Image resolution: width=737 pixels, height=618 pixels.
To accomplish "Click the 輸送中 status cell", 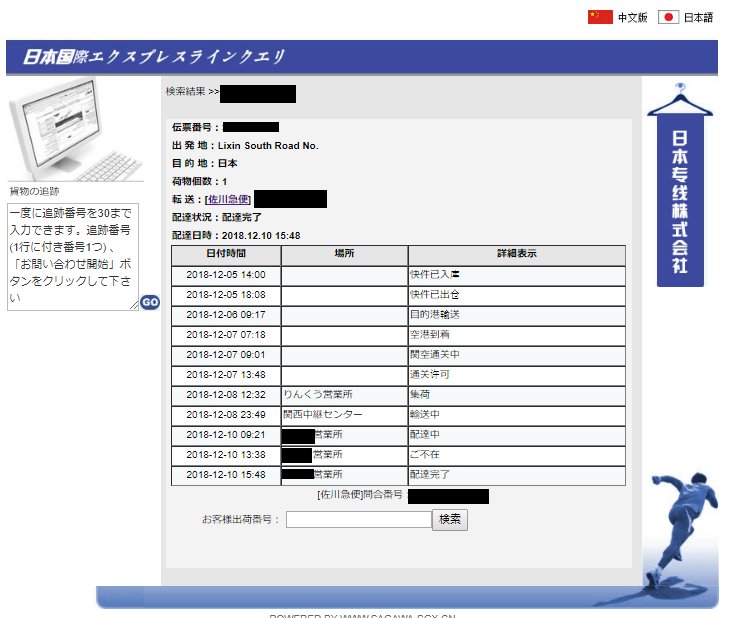I will [517, 415].
